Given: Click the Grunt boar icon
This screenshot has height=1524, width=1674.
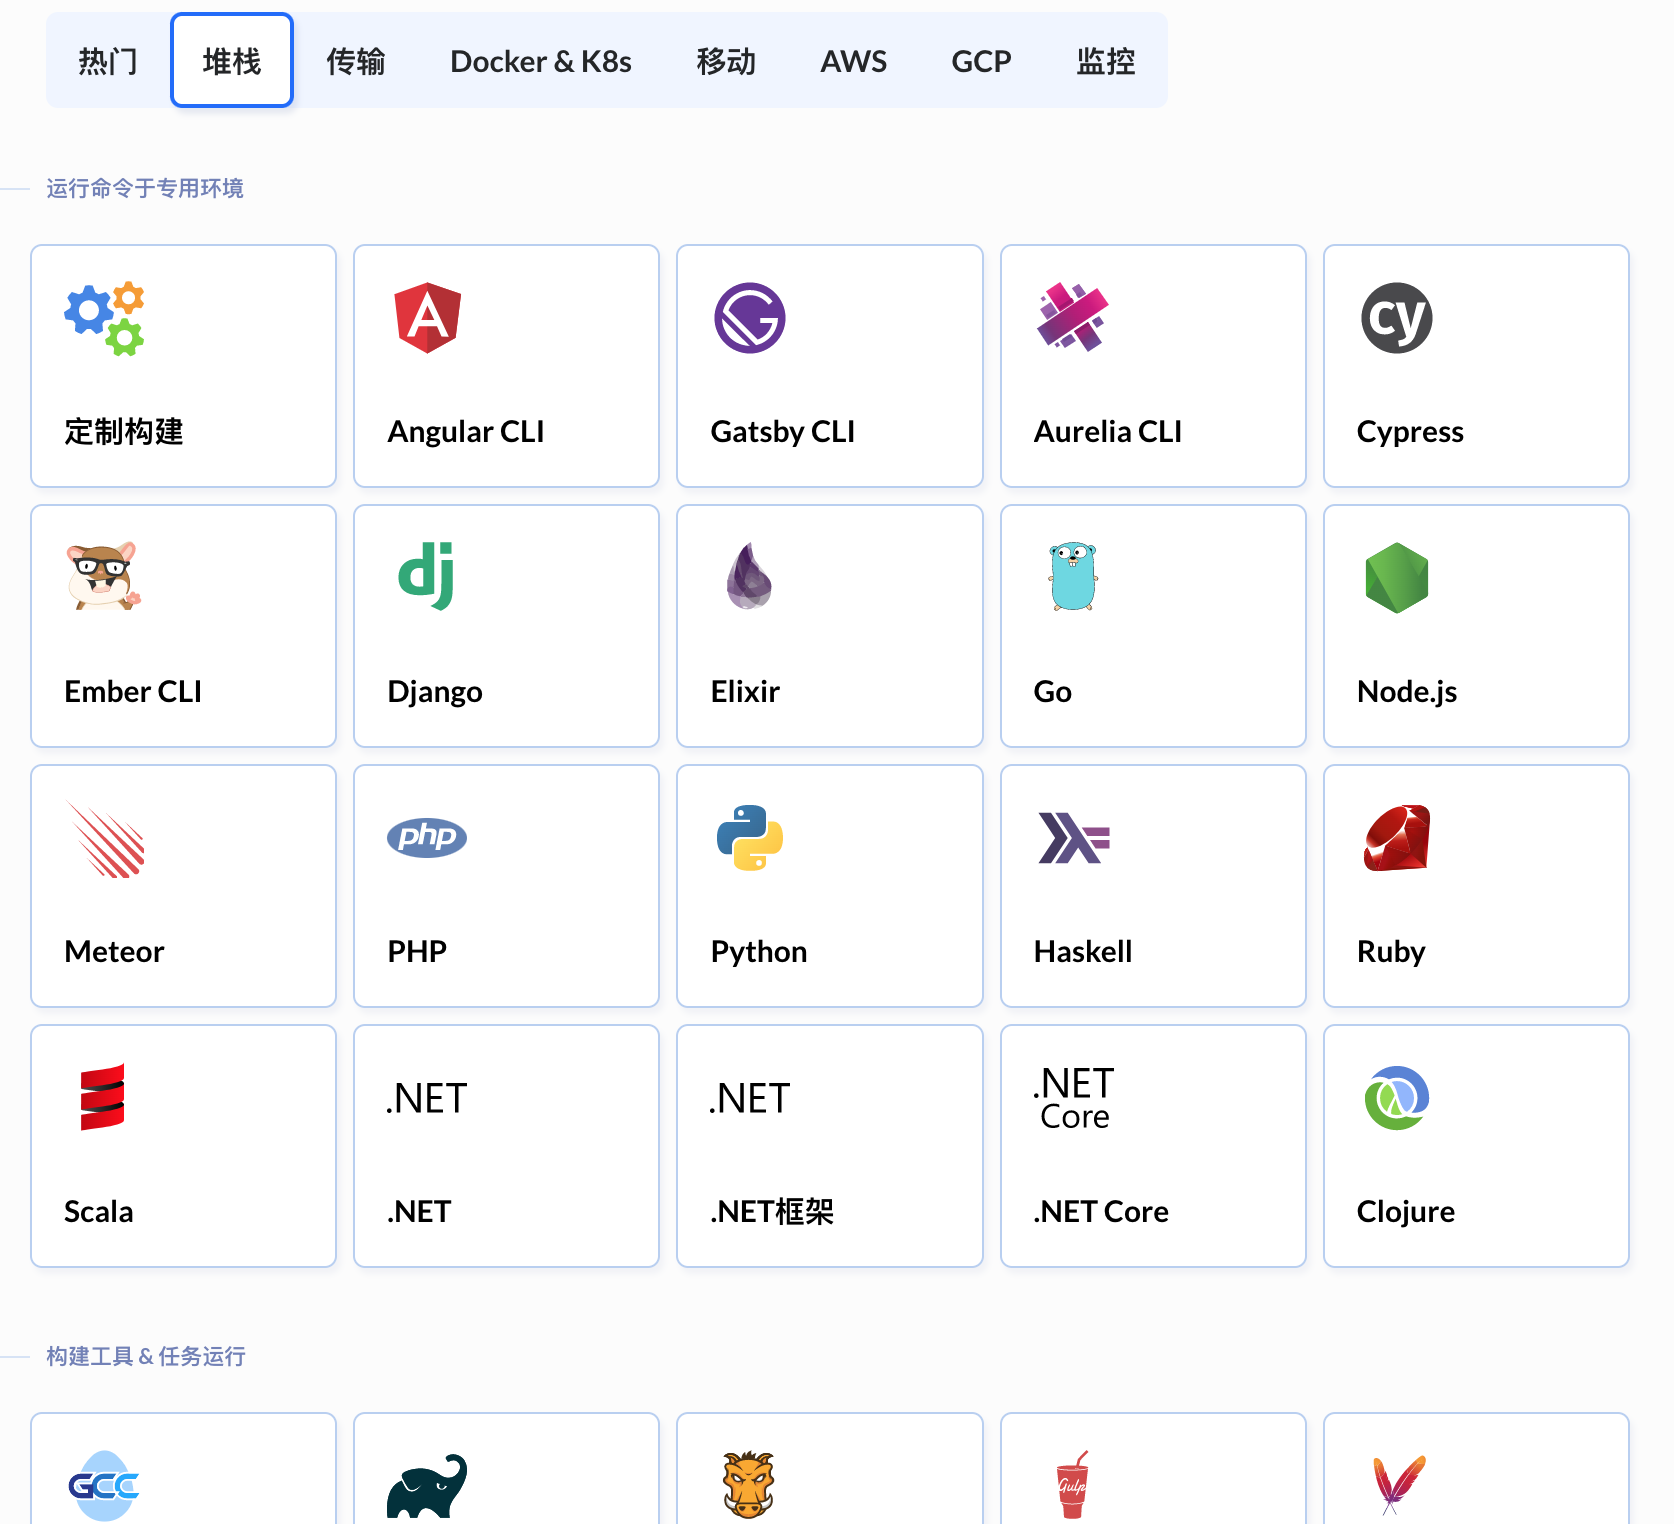Looking at the screenshot, I should [x=749, y=1486].
